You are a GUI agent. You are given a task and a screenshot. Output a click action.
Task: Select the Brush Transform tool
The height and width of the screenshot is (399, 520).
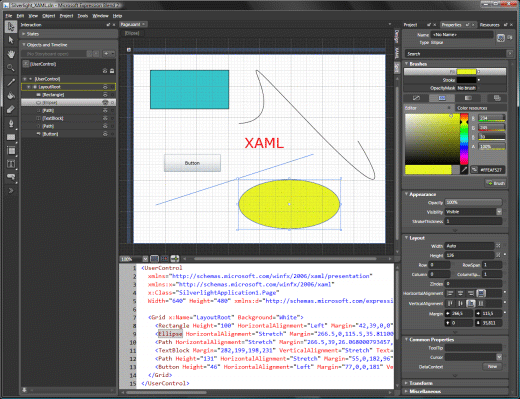11,109
